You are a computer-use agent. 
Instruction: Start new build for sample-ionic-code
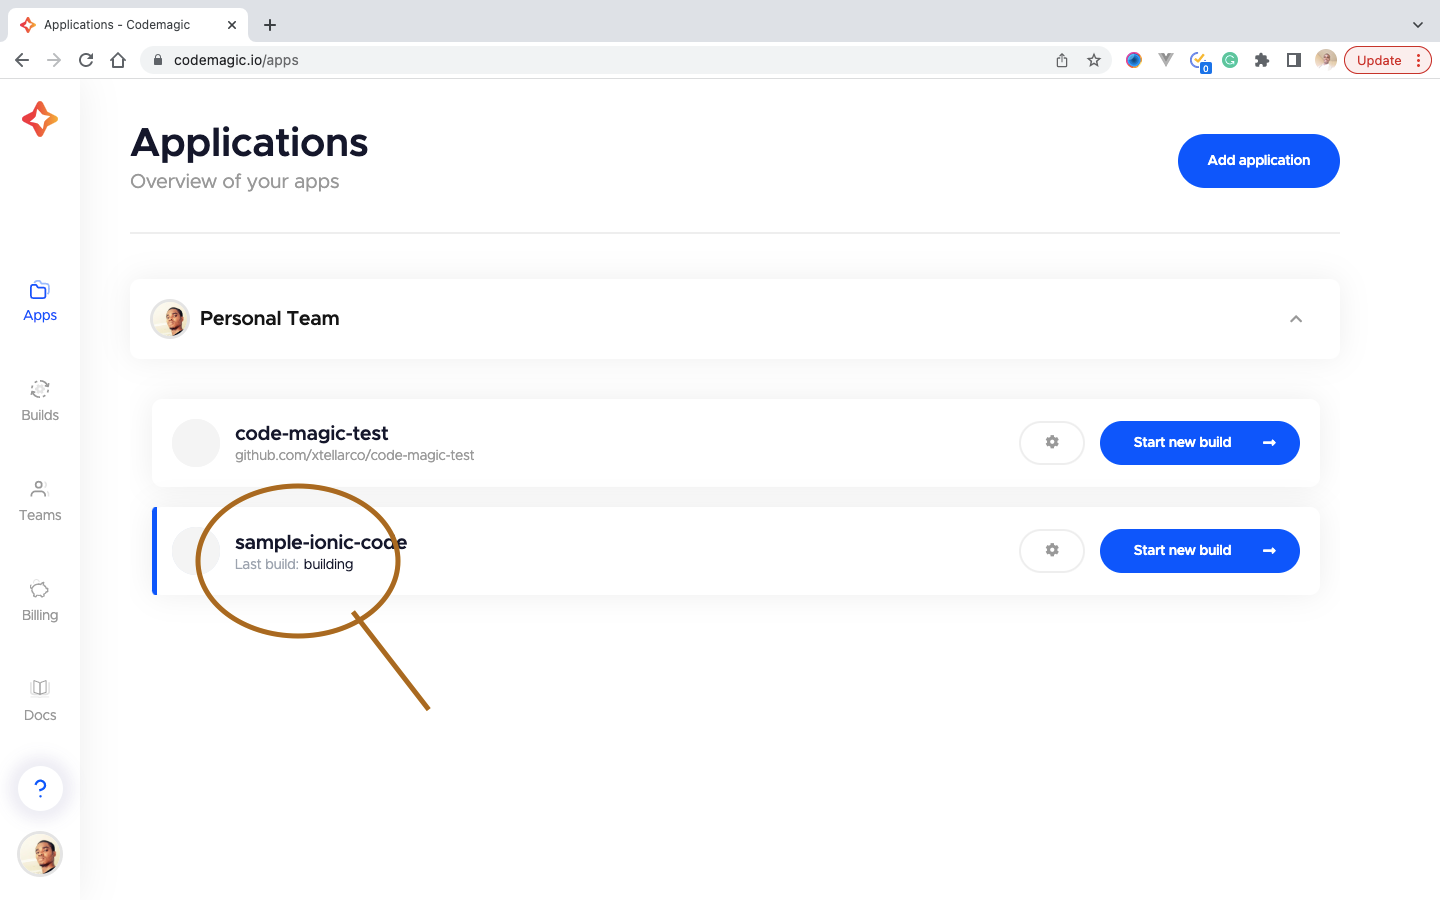pos(1200,551)
